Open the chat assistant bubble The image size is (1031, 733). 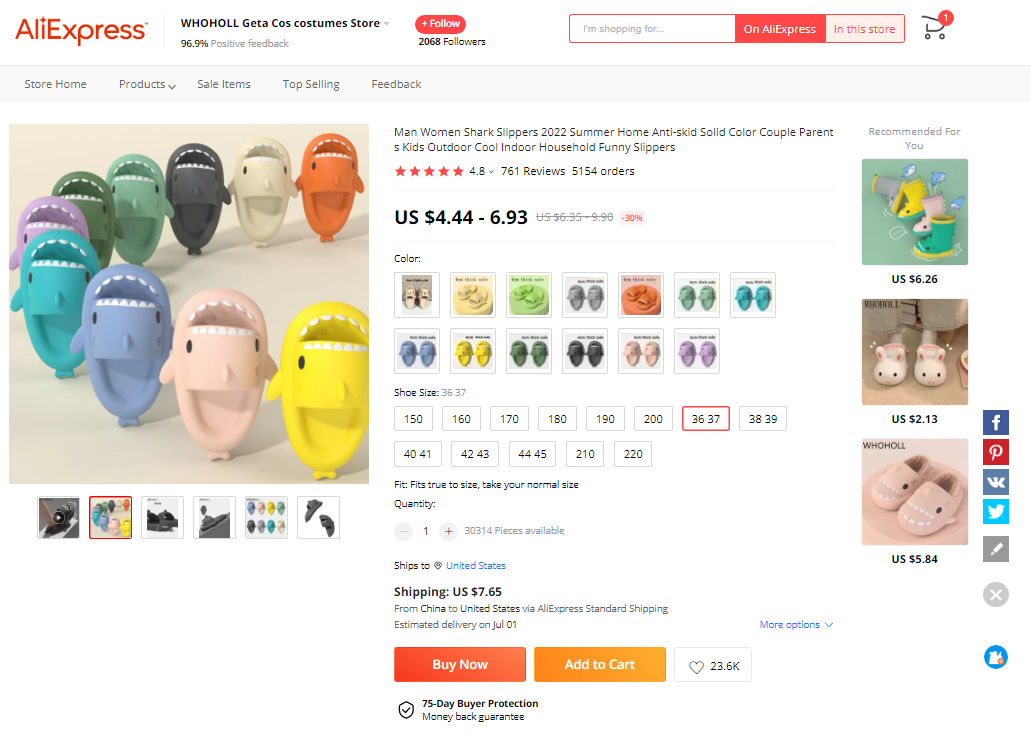(x=995, y=657)
